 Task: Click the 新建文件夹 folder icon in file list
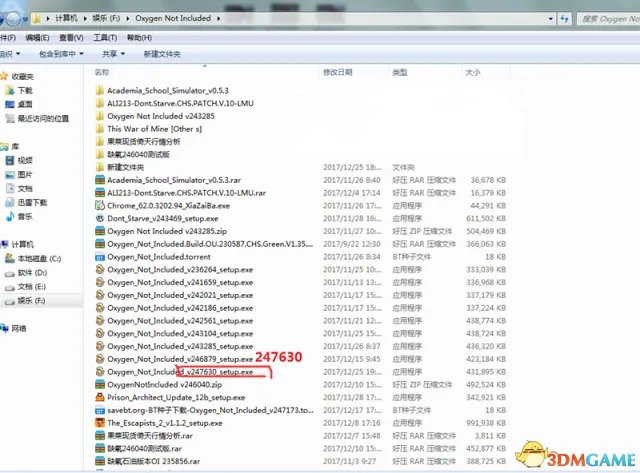click(100, 167)
